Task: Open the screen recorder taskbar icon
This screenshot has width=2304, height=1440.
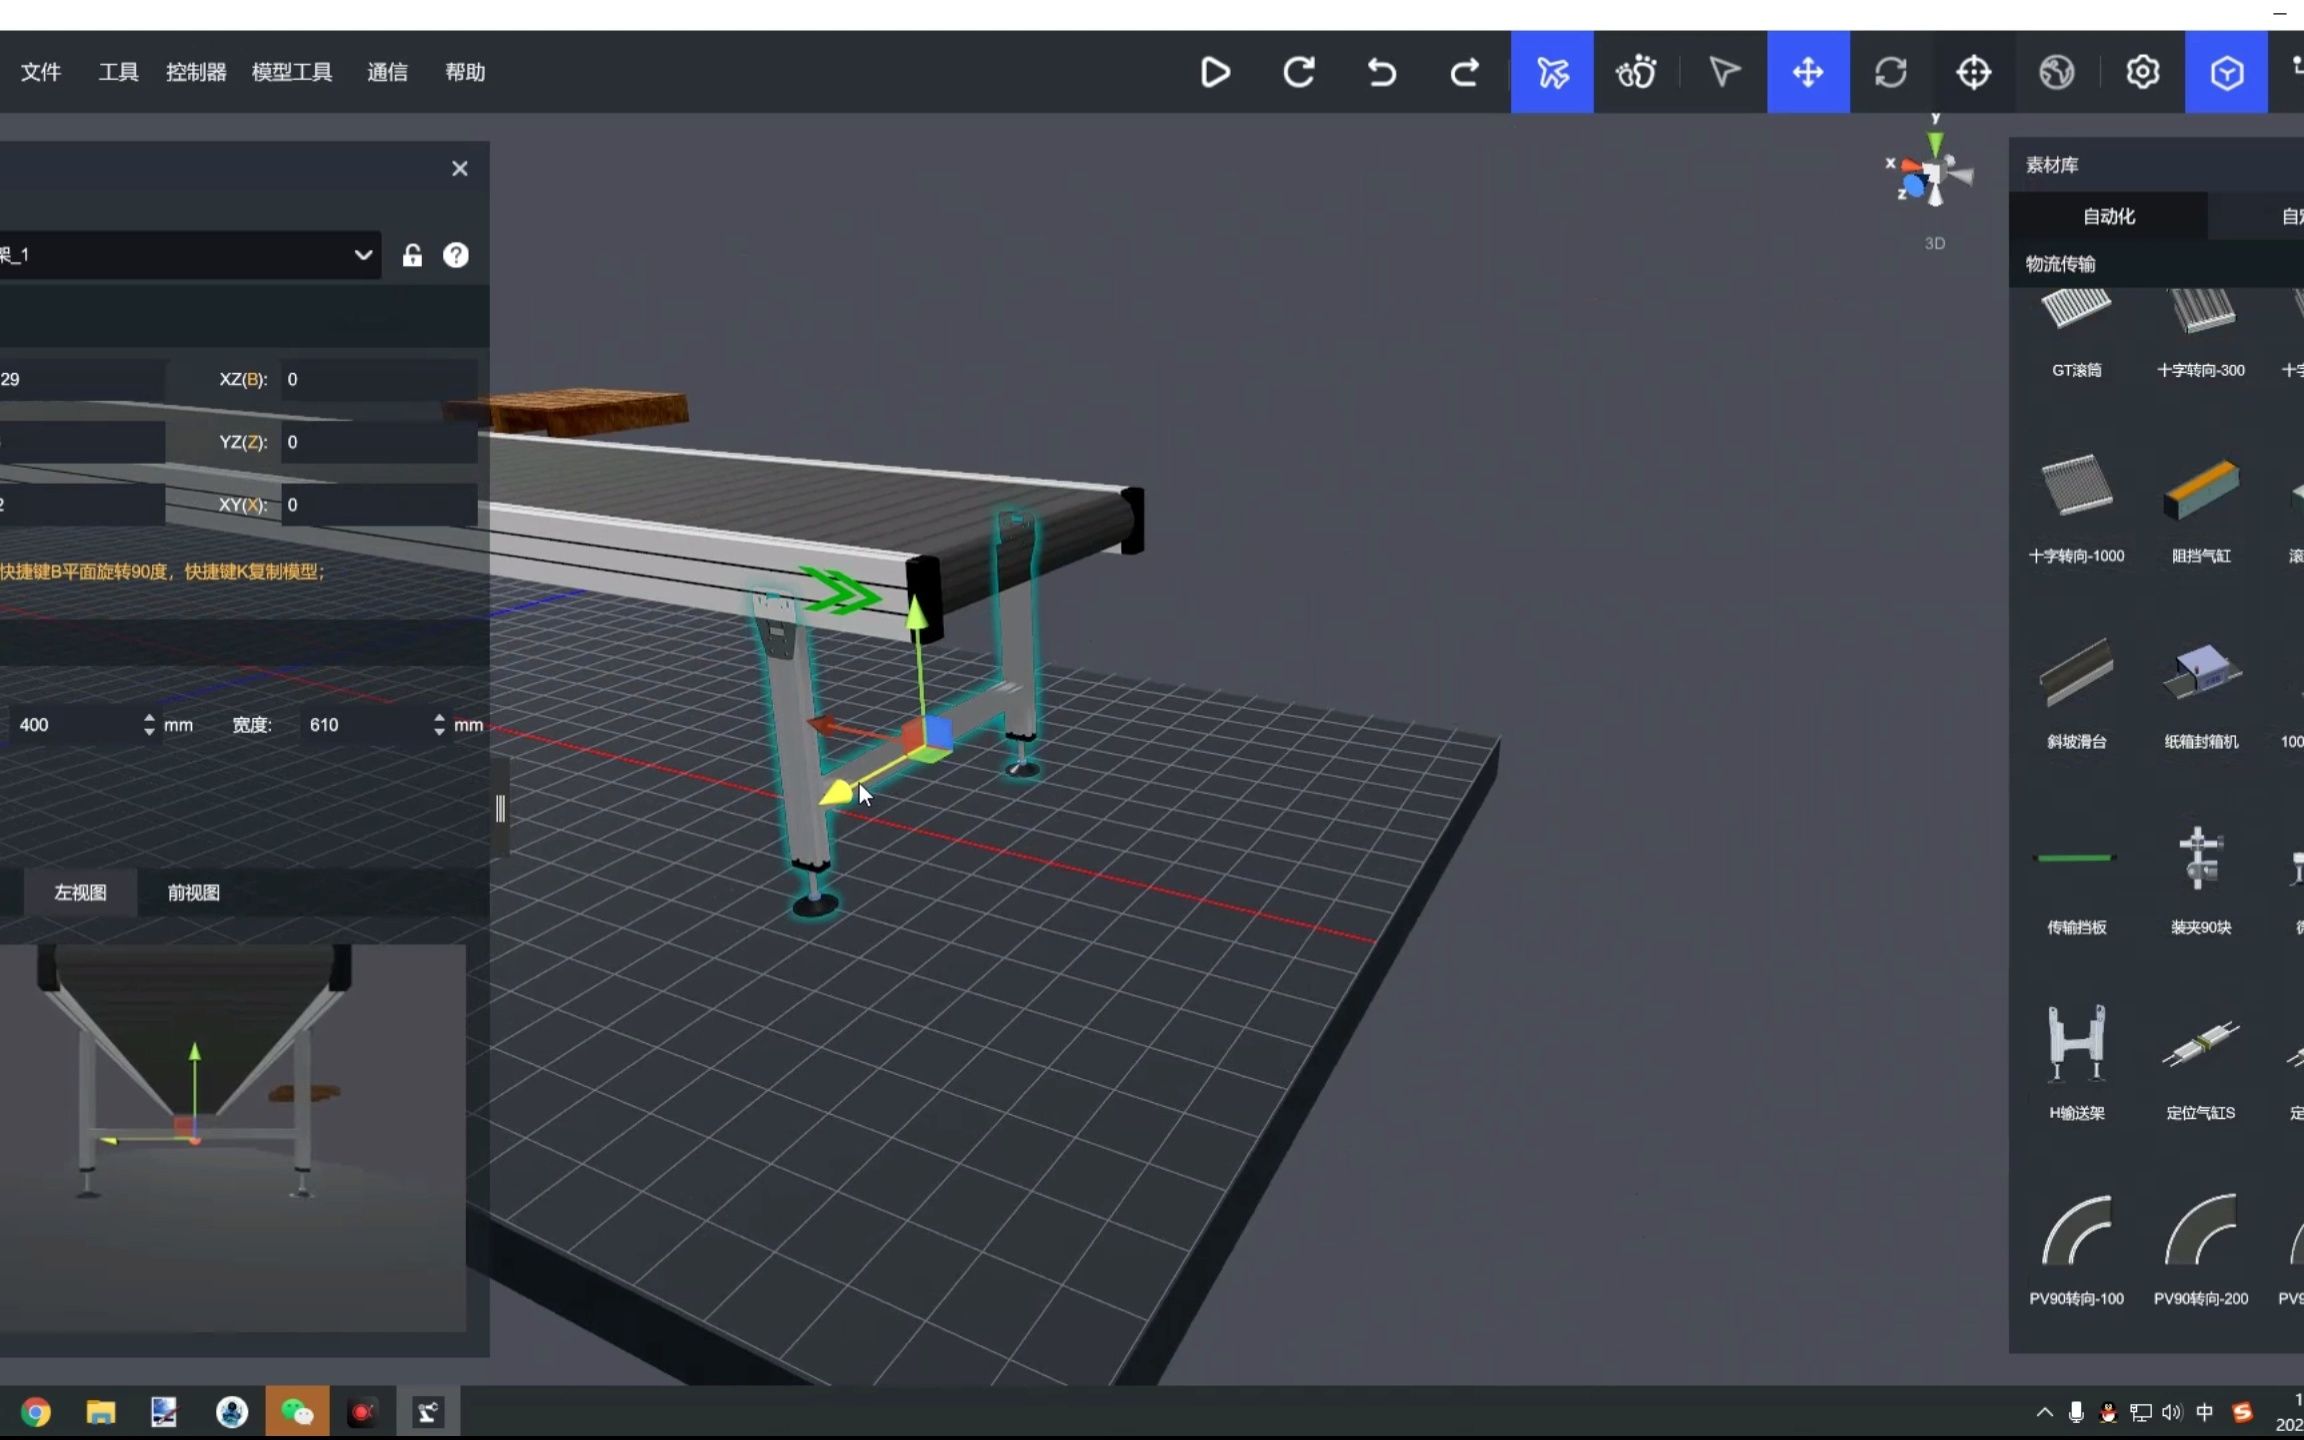Action: pyautogui.click(x=362, y=1412)
